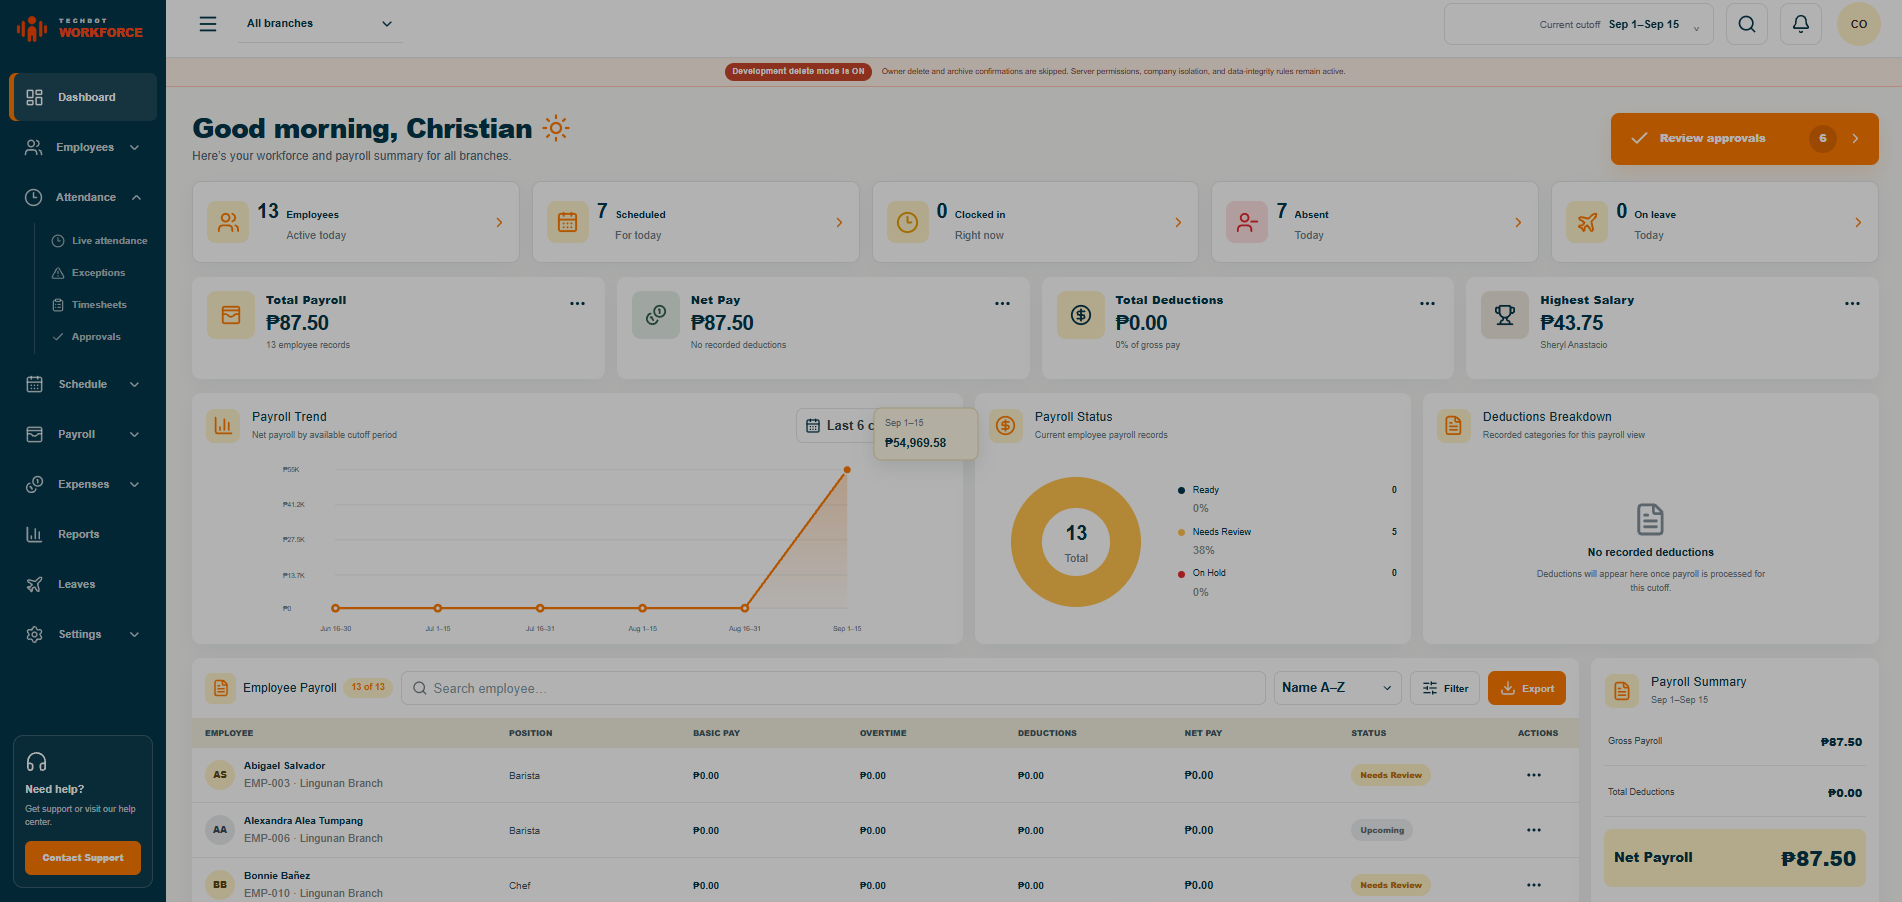Click the Total Deductions dollar icon
Image resolution: width=1902 pixels, height=902 pixels.
[1081, 315]
